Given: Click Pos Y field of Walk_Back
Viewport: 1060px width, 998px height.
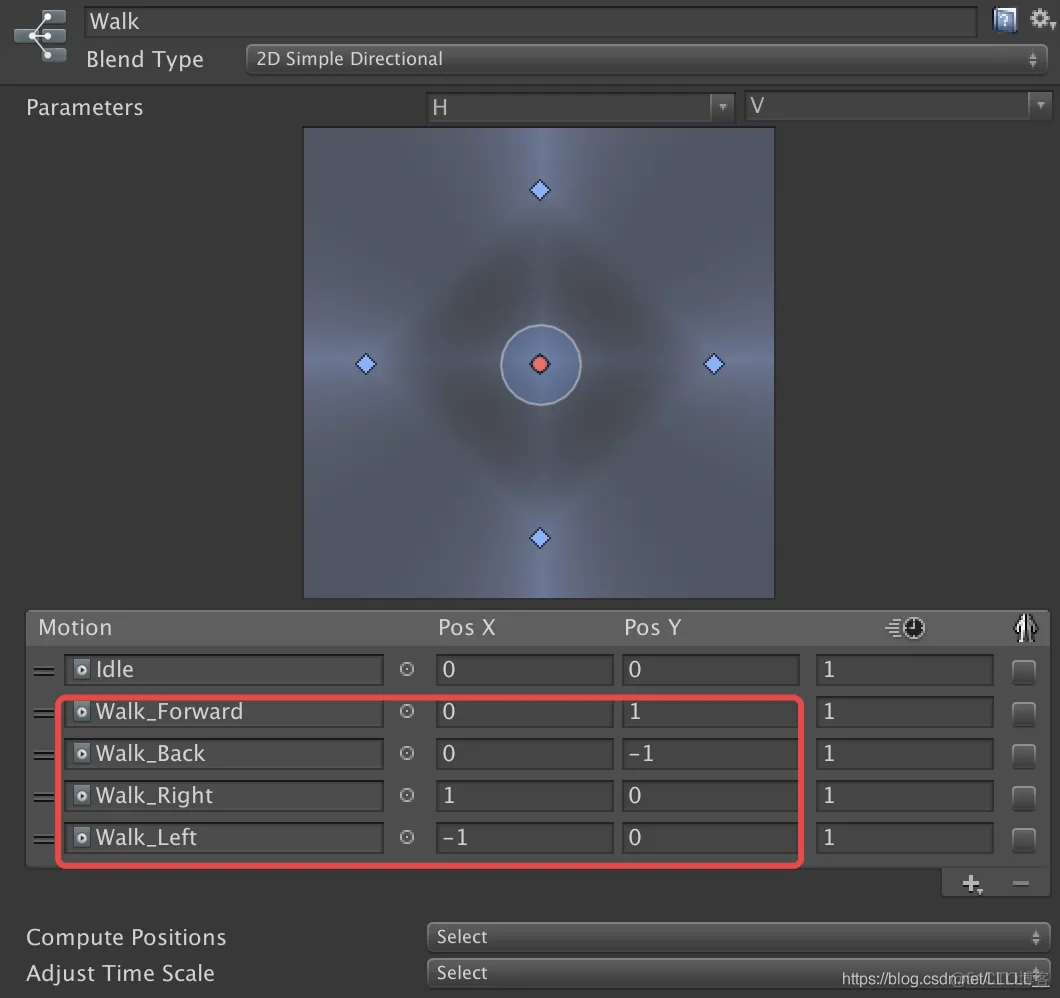Looking at the screenshot, I should (x=710, y=753).
